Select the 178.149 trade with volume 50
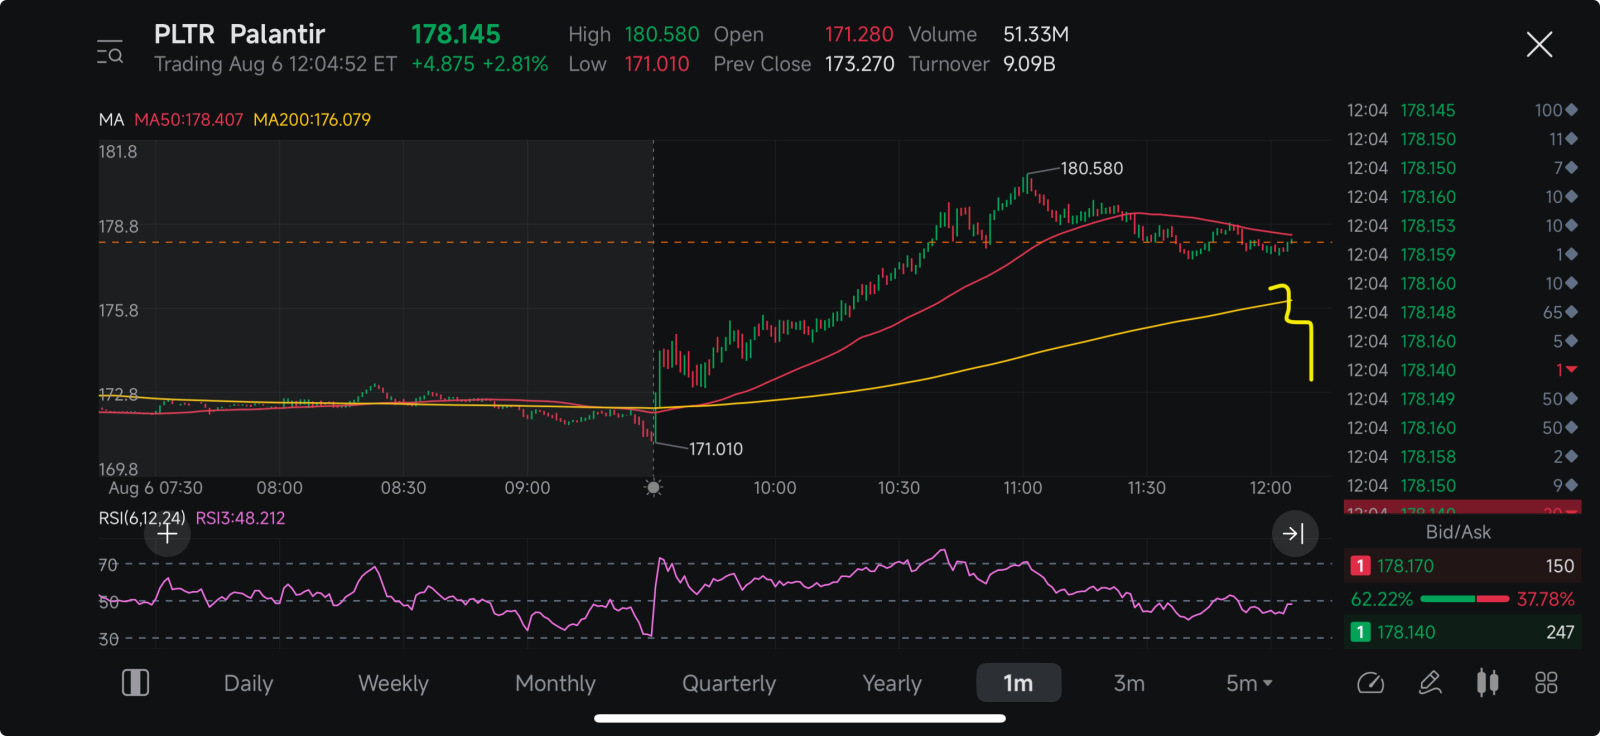Viewport: 1600px width, 736px height. pos(1462,399)
